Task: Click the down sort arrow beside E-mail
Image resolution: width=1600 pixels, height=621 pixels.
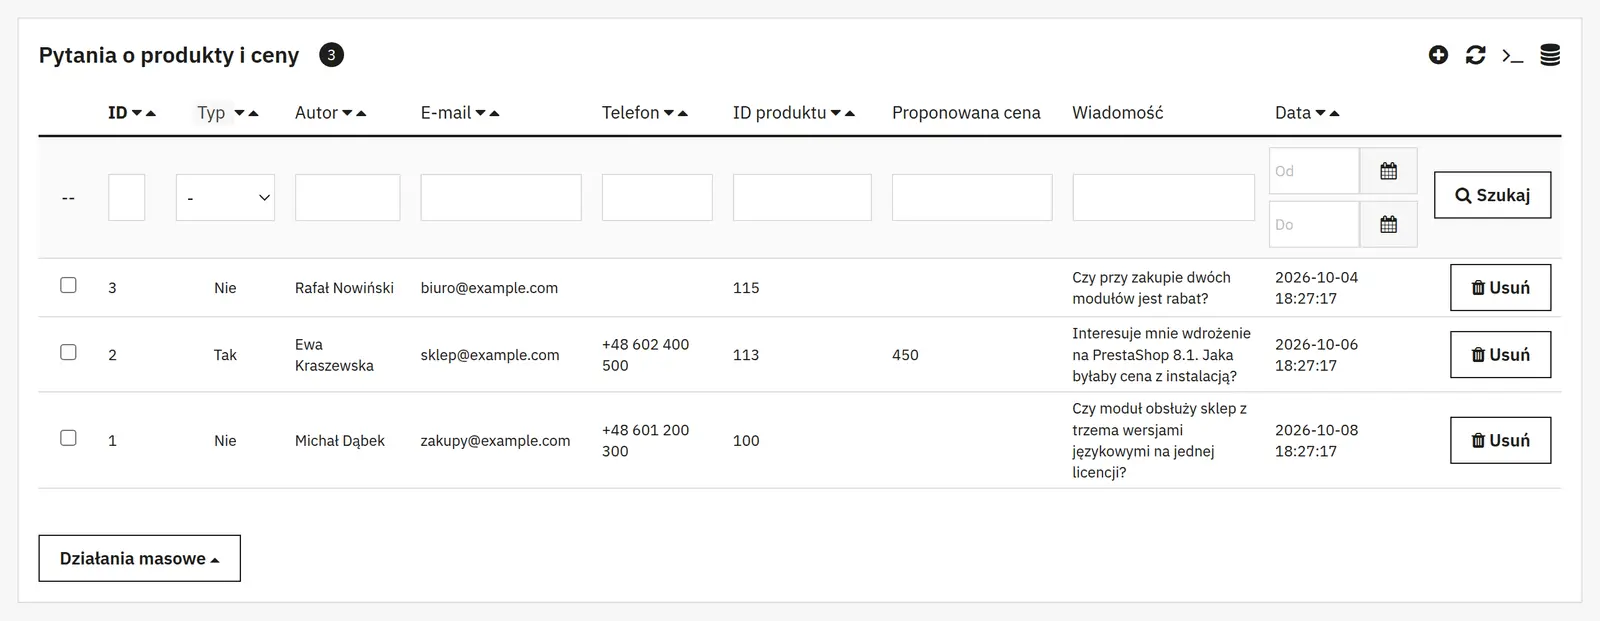Action: coord(480,114)
